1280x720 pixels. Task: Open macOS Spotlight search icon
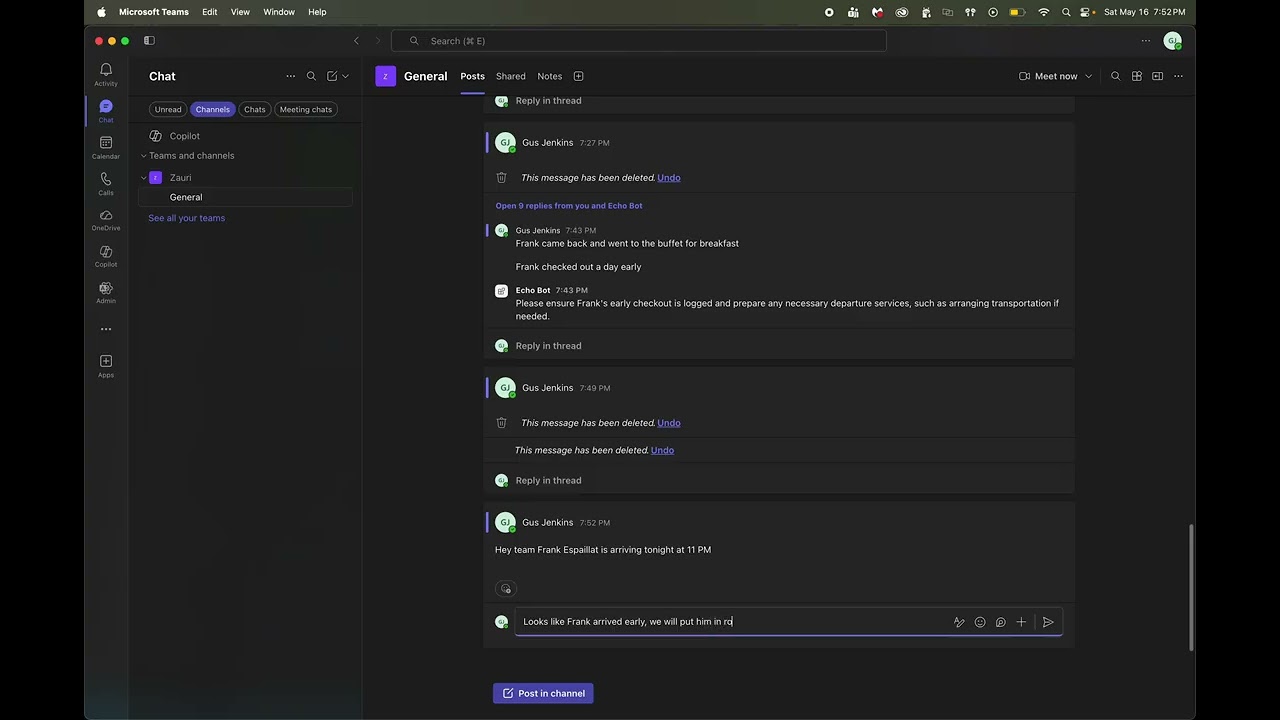(x=1066, y=12)
